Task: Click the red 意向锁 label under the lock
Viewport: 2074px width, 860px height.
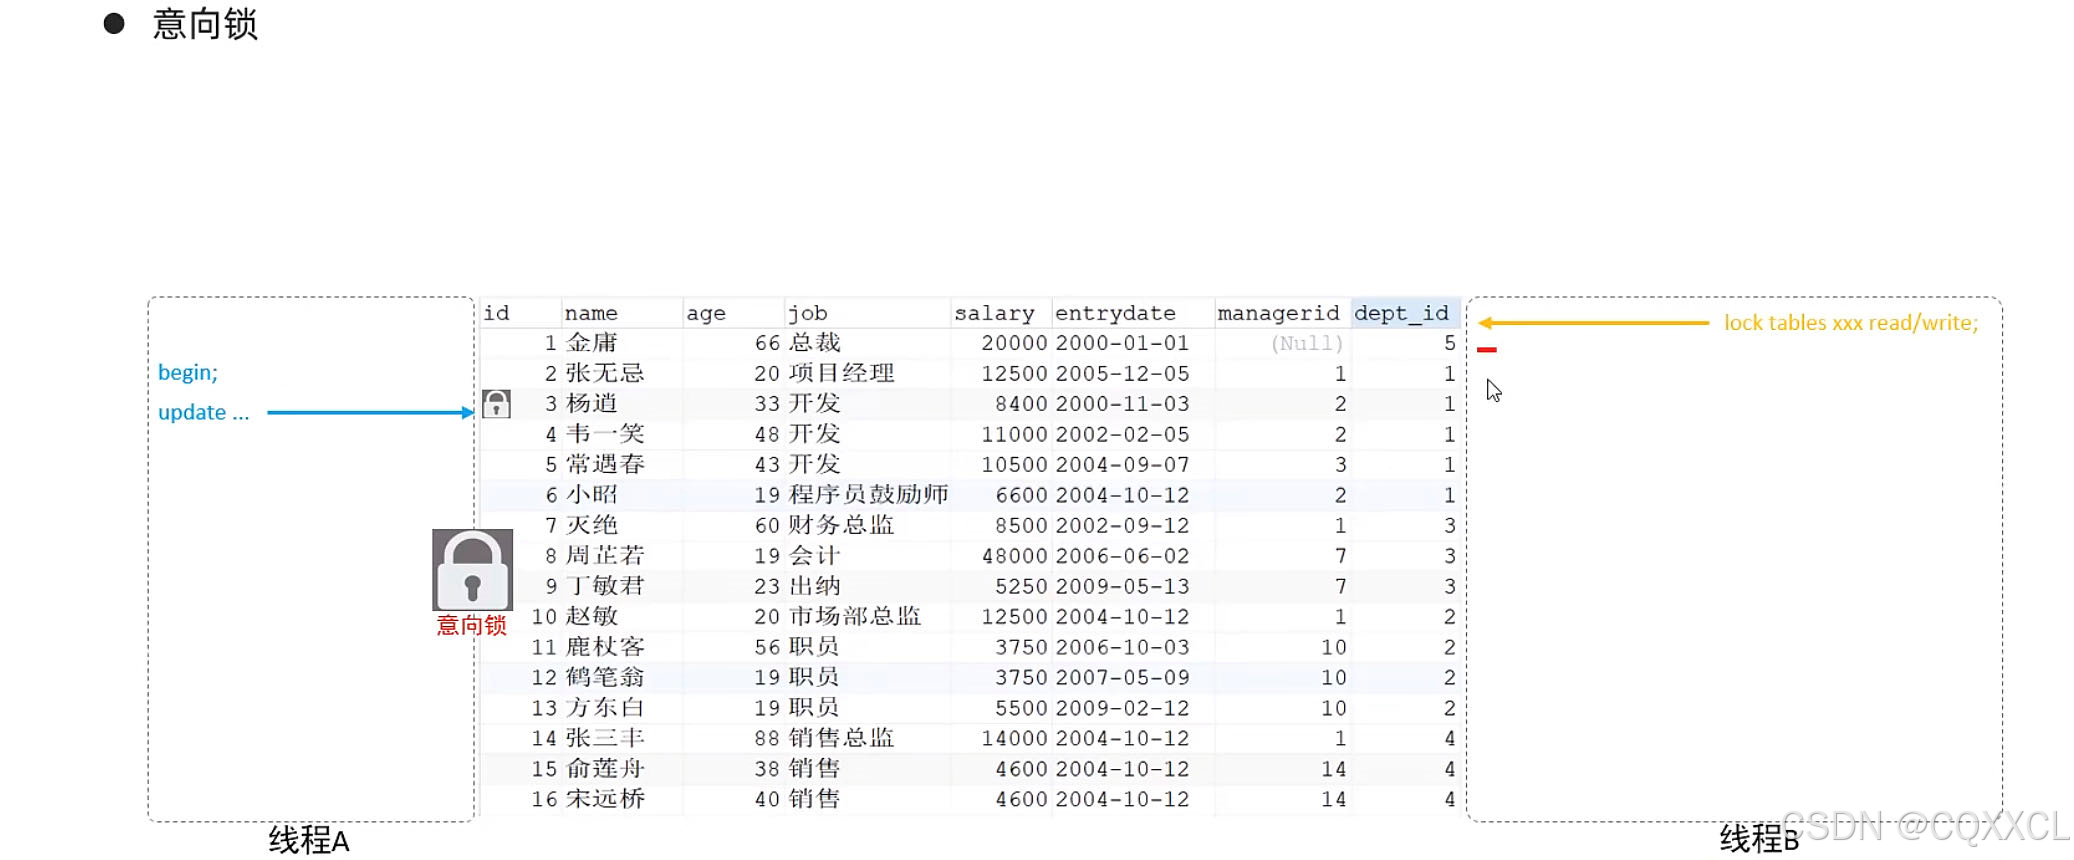Action: click(x=472, y=626)
